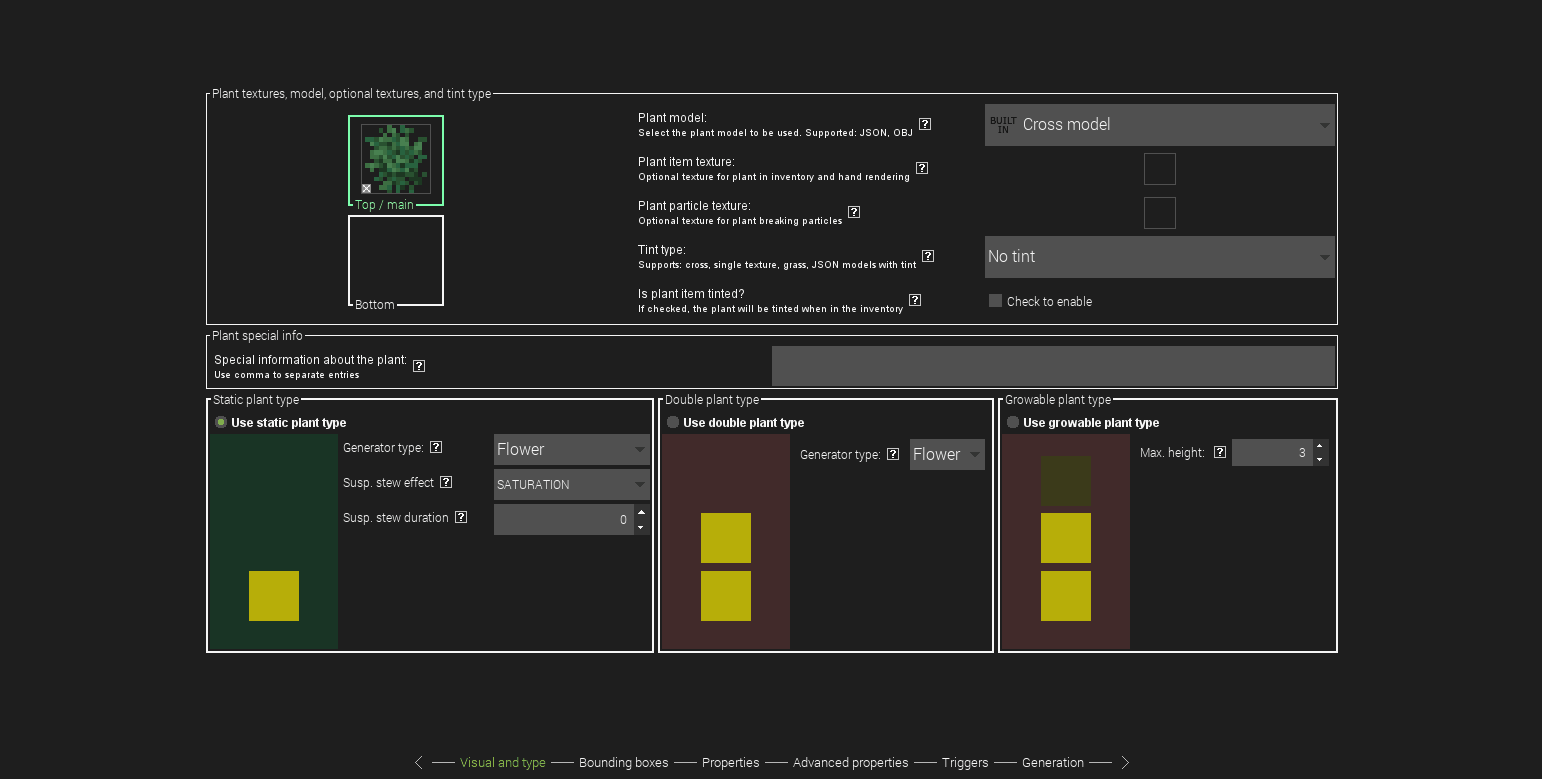The image size is (1542, 779).
Task: View help for static Generator type
Action: tap(435, 447)
